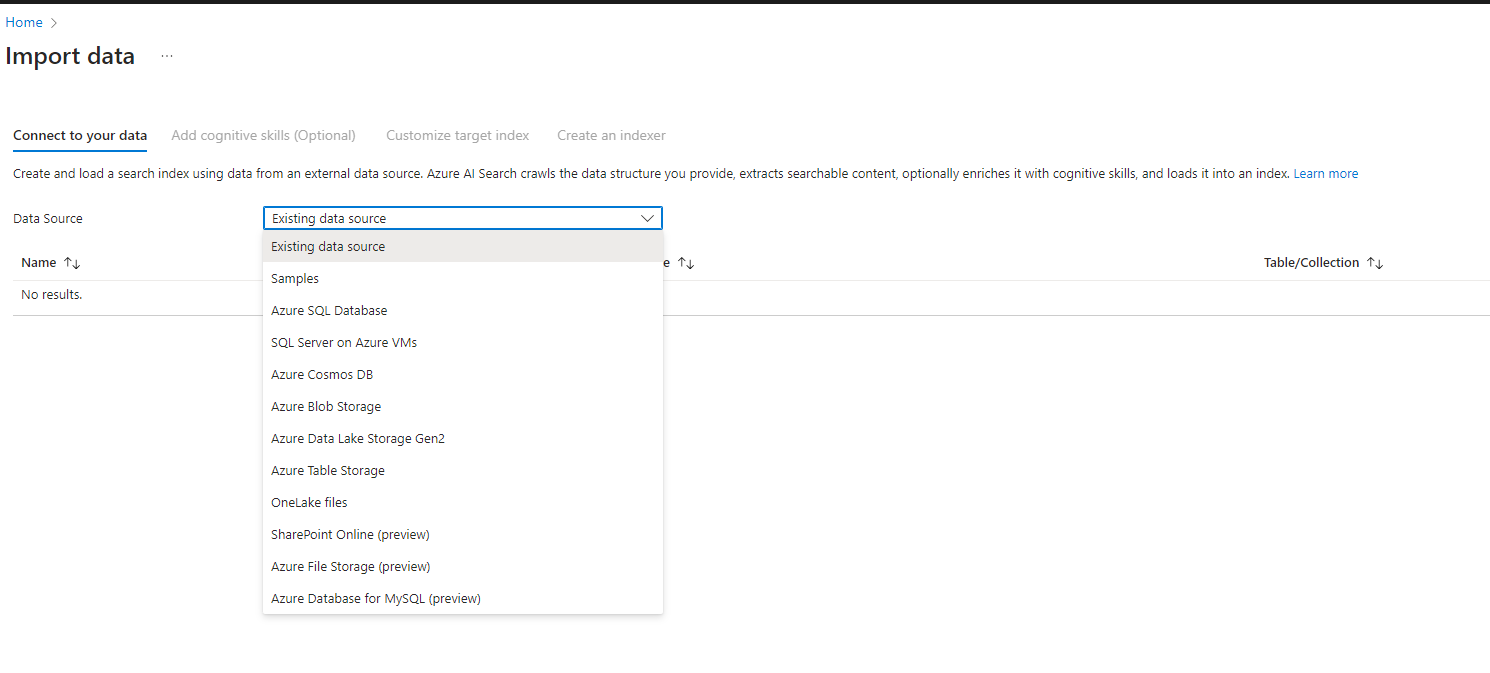Click the Home breadcrumb link
The image size is (1490, 673).
click(24, 22)
